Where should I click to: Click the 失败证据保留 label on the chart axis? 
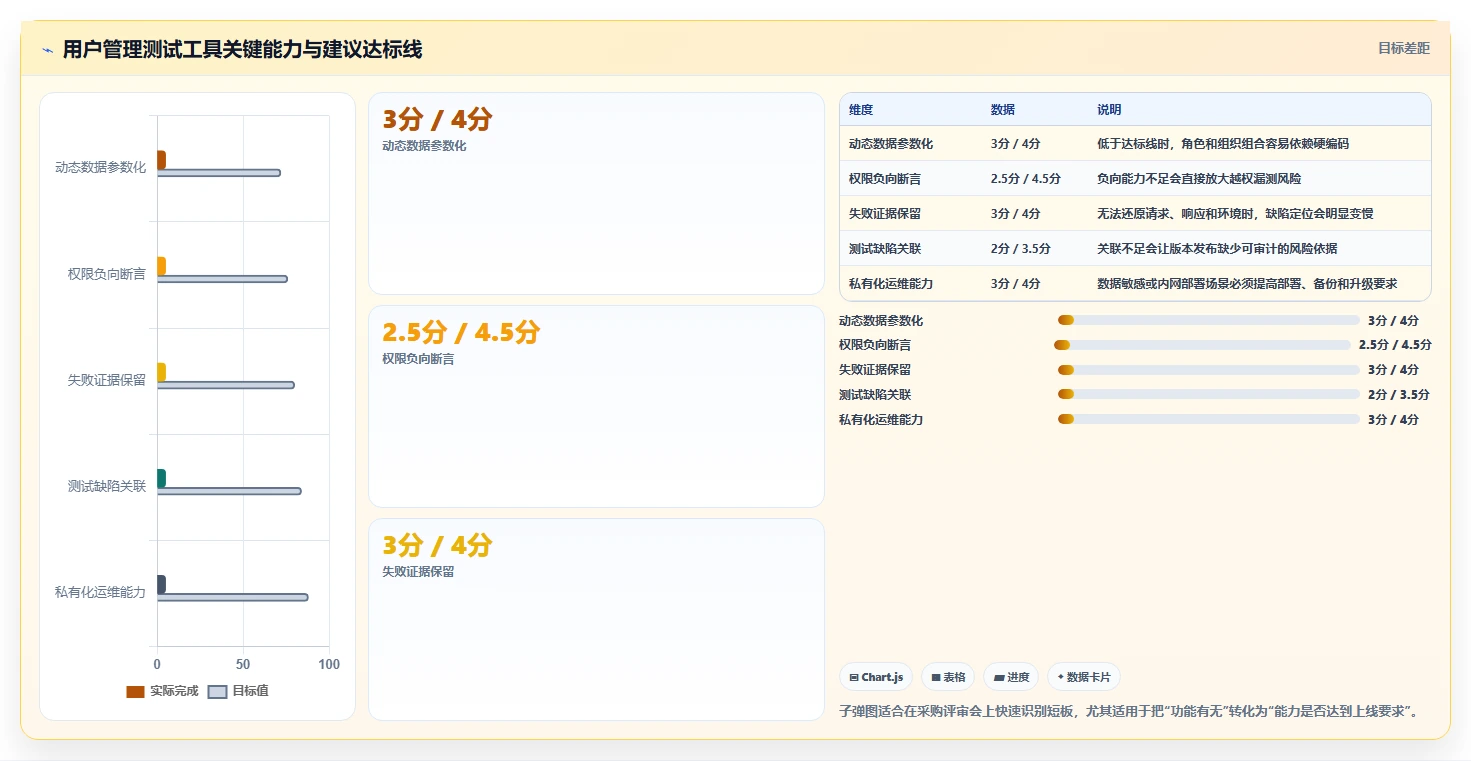click(107, 380)
